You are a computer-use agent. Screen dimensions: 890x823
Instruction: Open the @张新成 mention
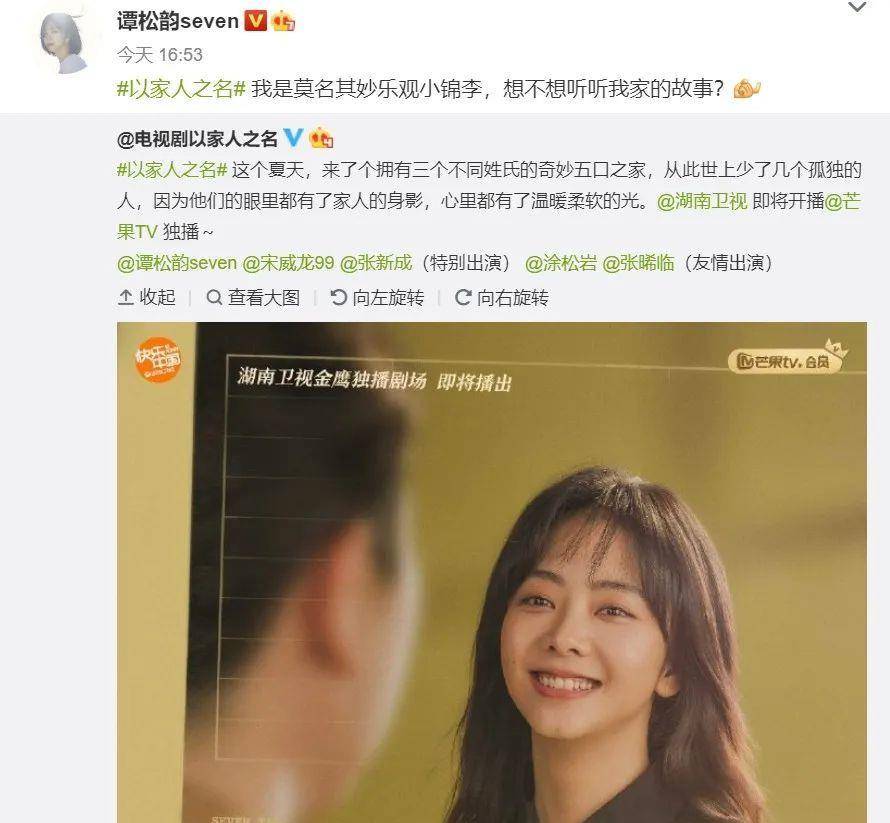click(376, 263)
